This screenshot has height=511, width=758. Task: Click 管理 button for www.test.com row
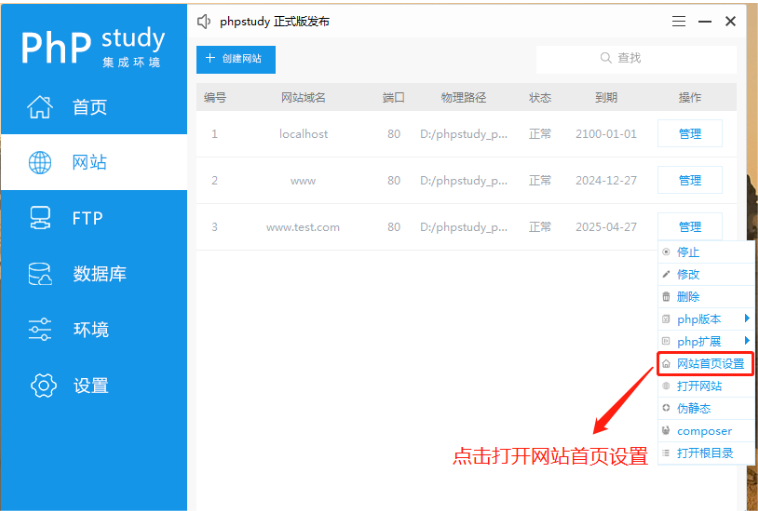coord(690,226)
